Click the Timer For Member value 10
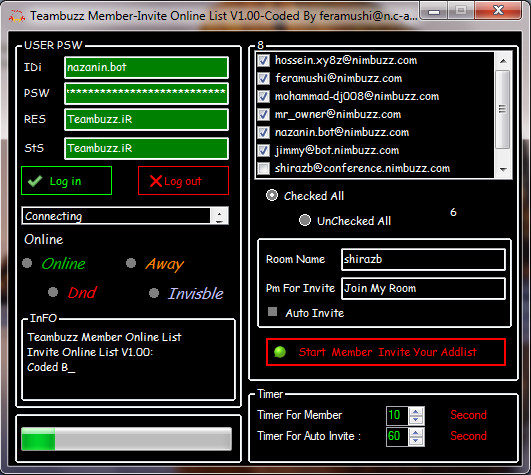The width and height of the screenshot is (531, 475). [397, 415]
